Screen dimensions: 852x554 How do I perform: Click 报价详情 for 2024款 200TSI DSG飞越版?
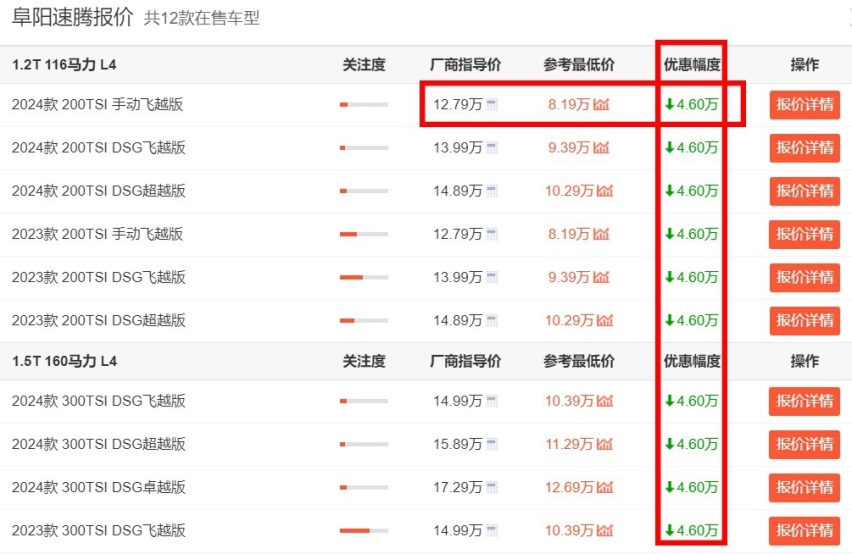[x=805, y=148]
